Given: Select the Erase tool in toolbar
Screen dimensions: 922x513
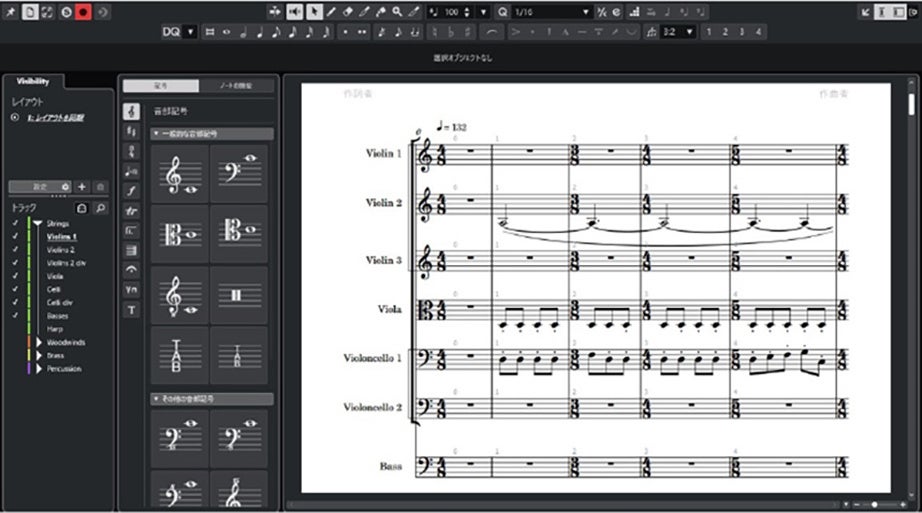Looking at the screenshot, I should coord(348,12).
